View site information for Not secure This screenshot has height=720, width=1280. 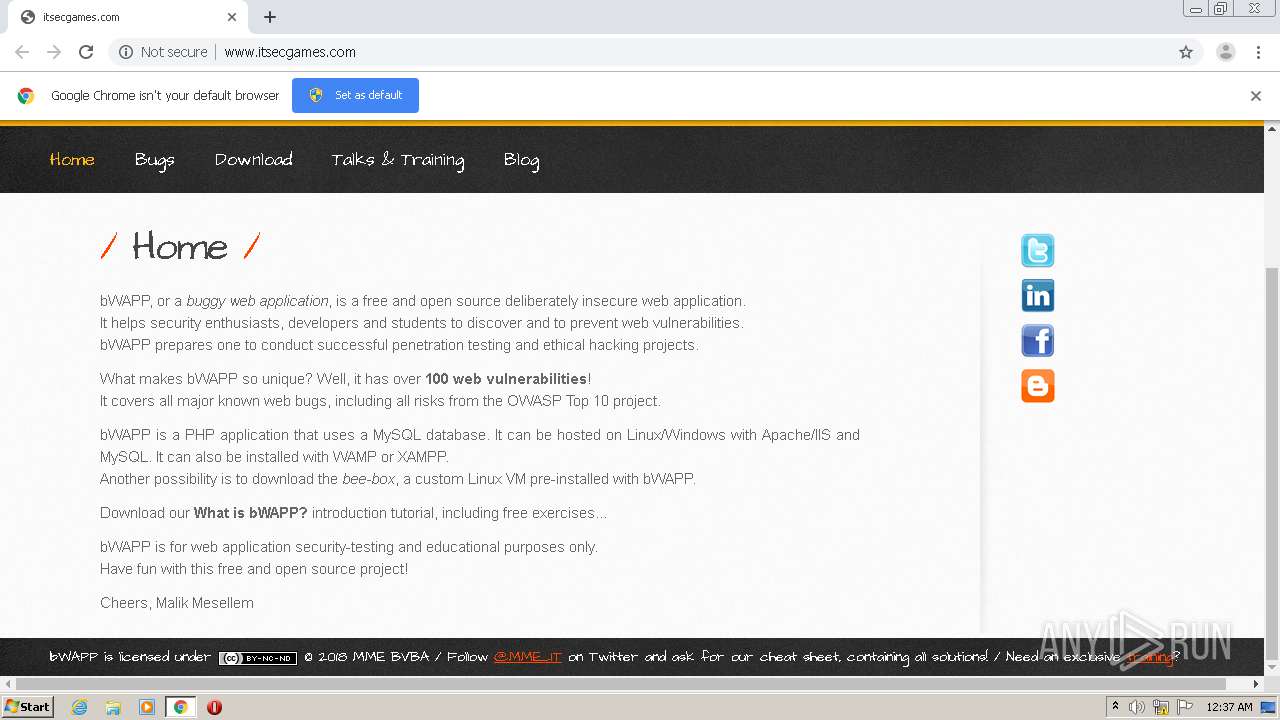click(x=163, y=52)
